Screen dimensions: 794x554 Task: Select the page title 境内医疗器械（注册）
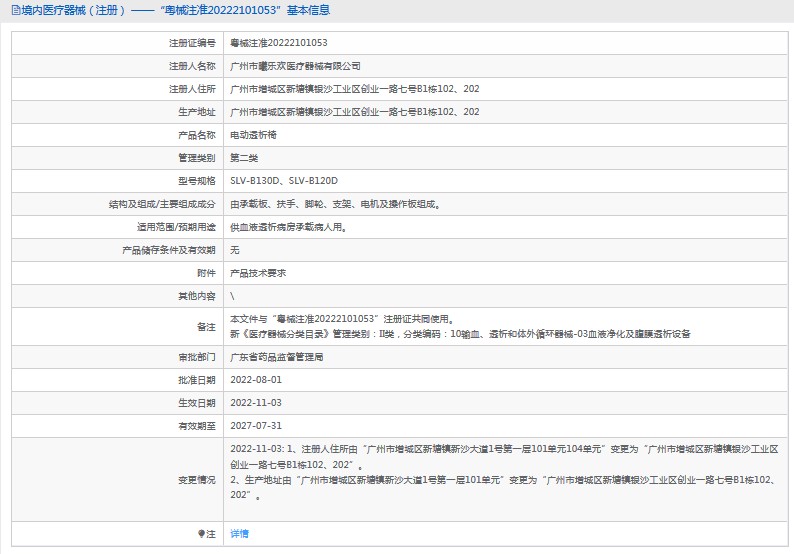(73, 10)
